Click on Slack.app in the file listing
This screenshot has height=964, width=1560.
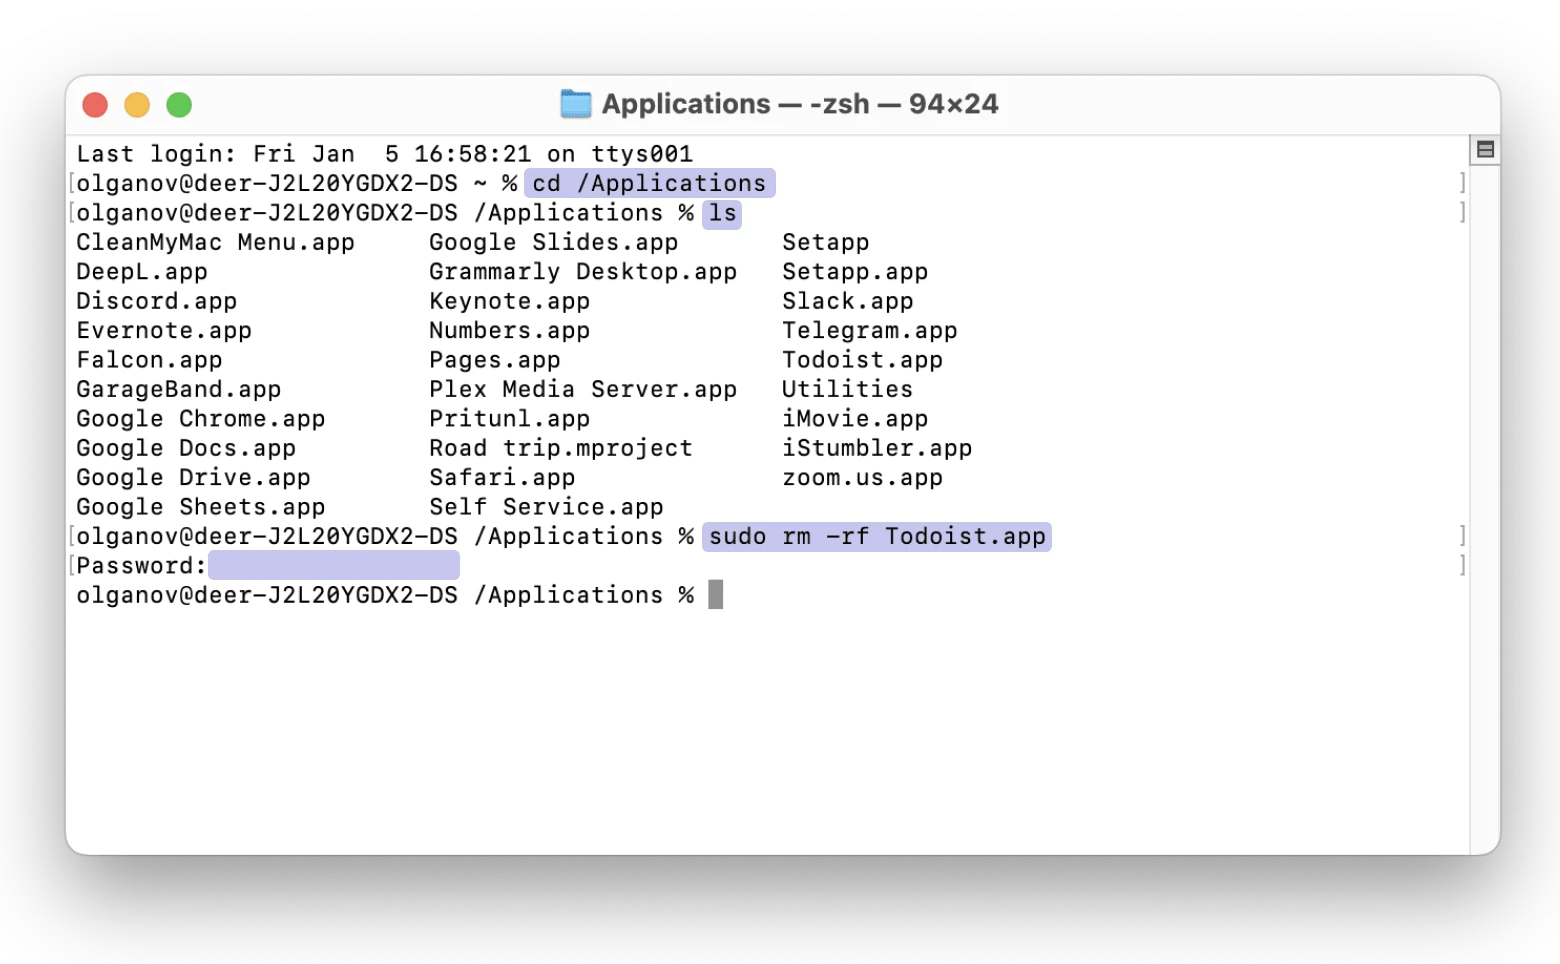coord(848,300)
